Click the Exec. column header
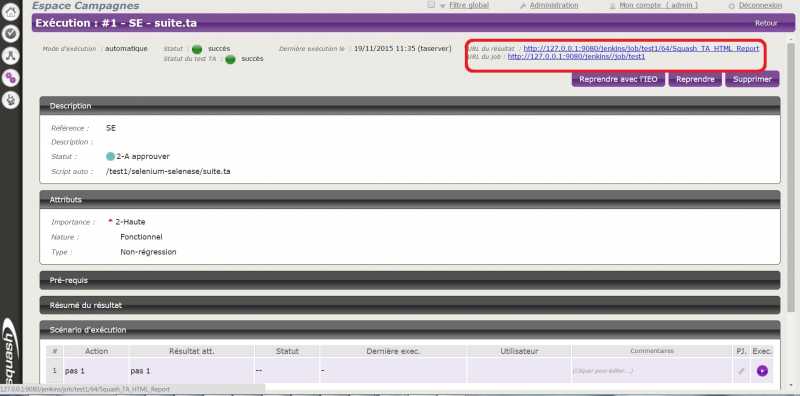 pyautogui.click(x=762, y=351)
